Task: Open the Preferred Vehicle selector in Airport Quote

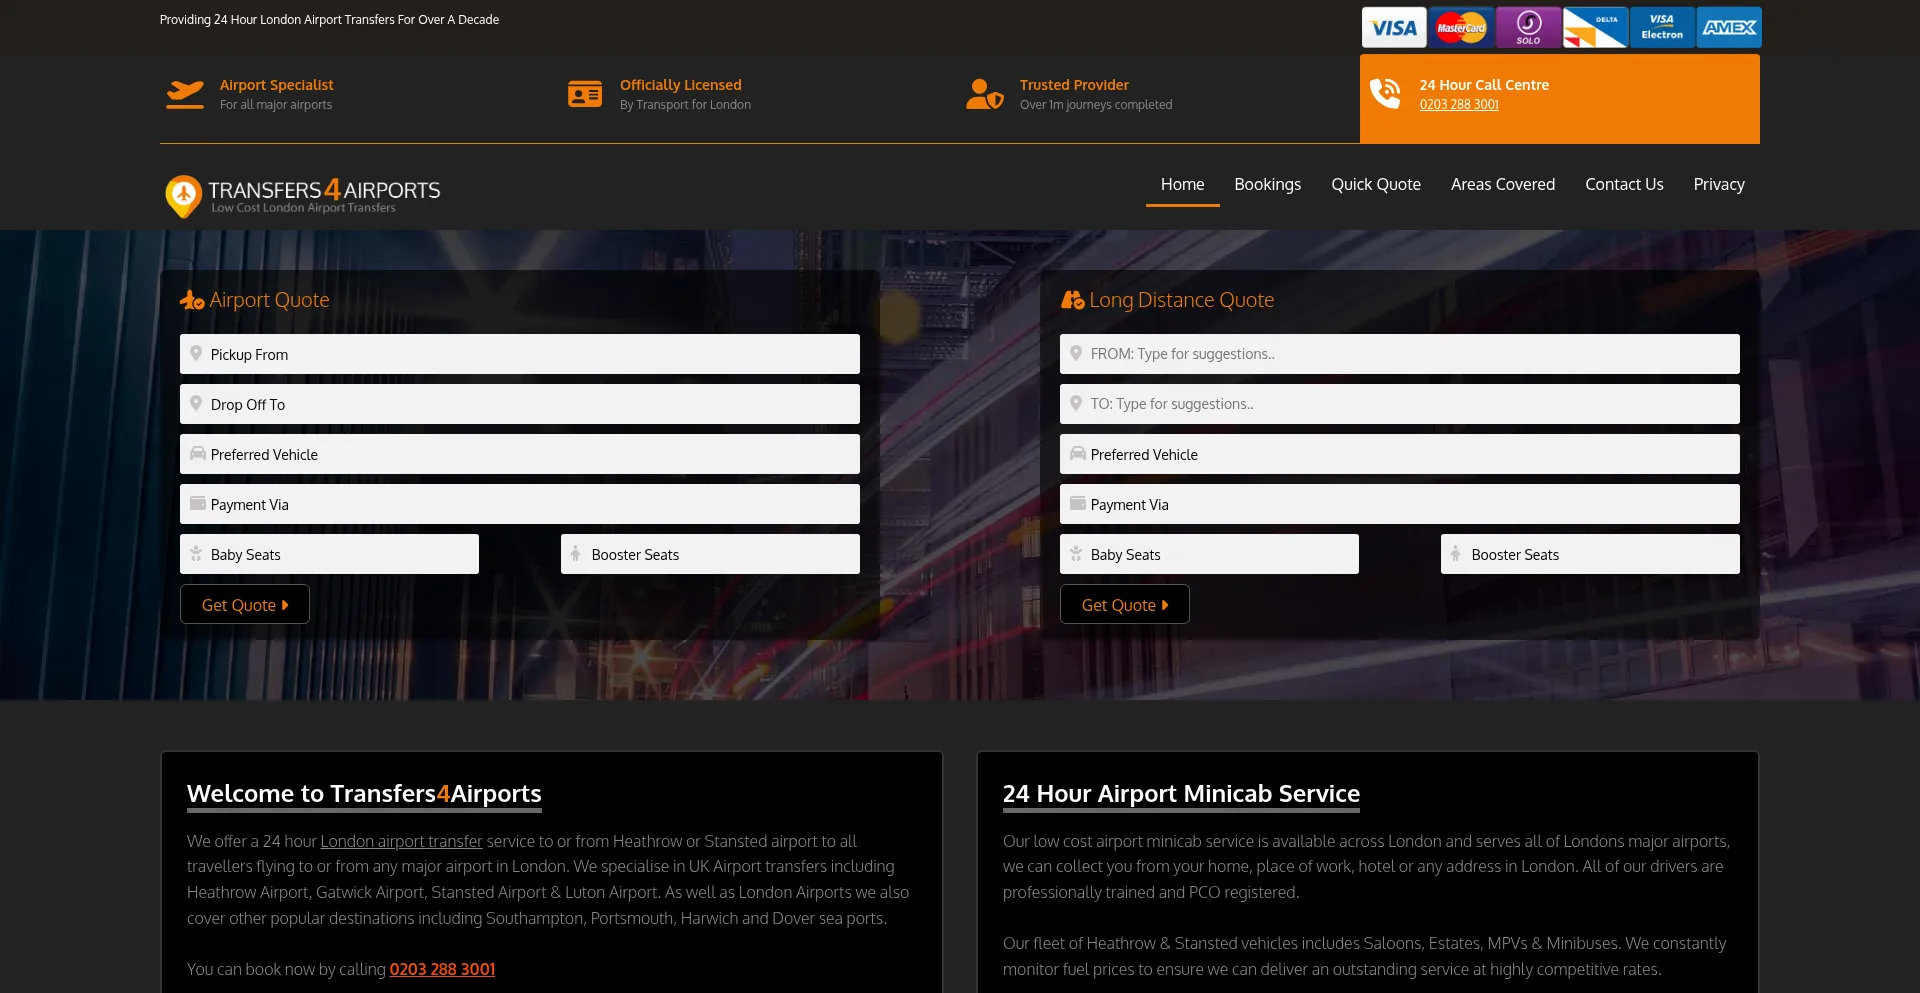Action: 519,454
